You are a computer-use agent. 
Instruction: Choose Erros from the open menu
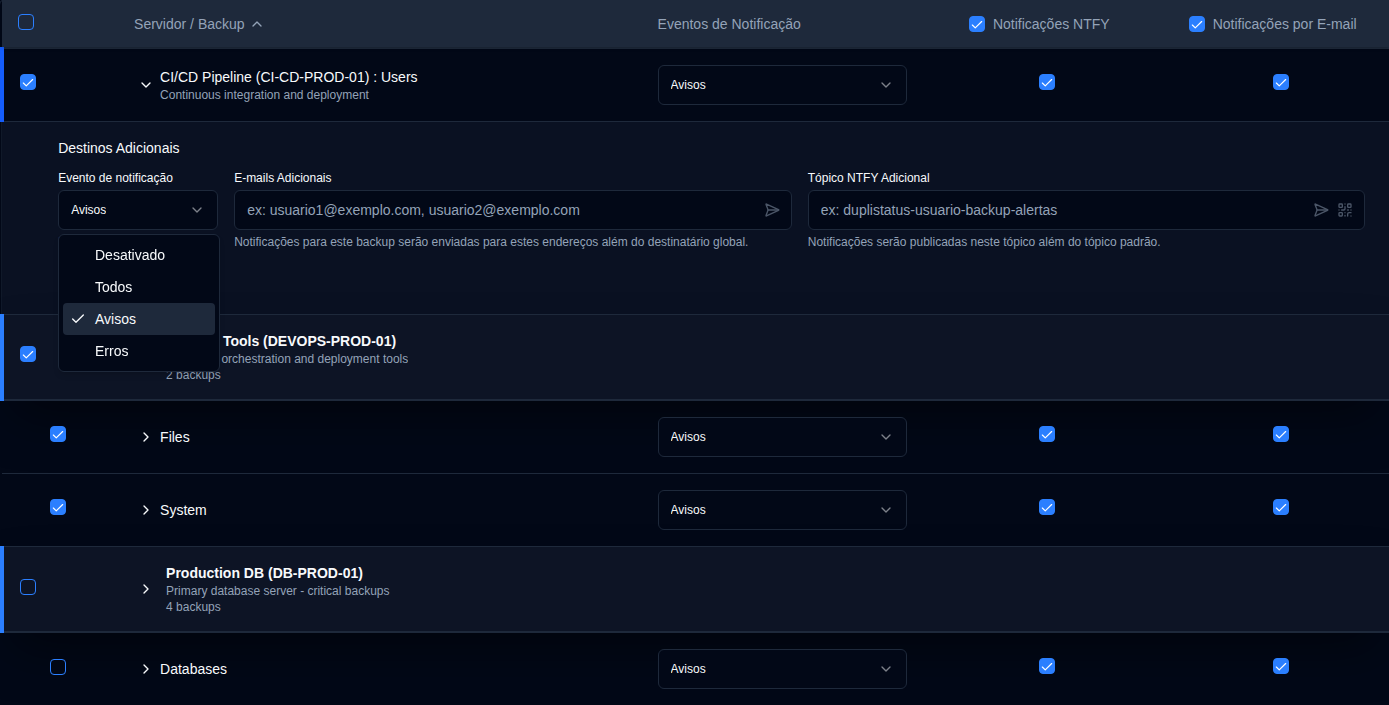tap(139, 351)
